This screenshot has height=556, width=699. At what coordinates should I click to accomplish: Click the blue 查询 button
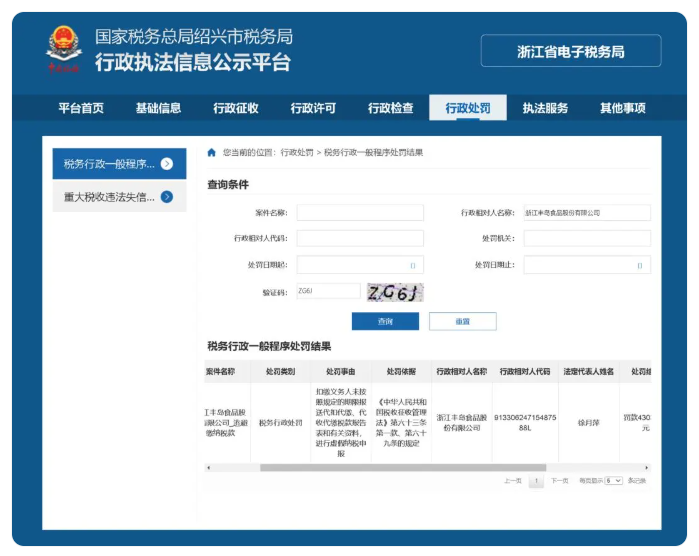385,321
